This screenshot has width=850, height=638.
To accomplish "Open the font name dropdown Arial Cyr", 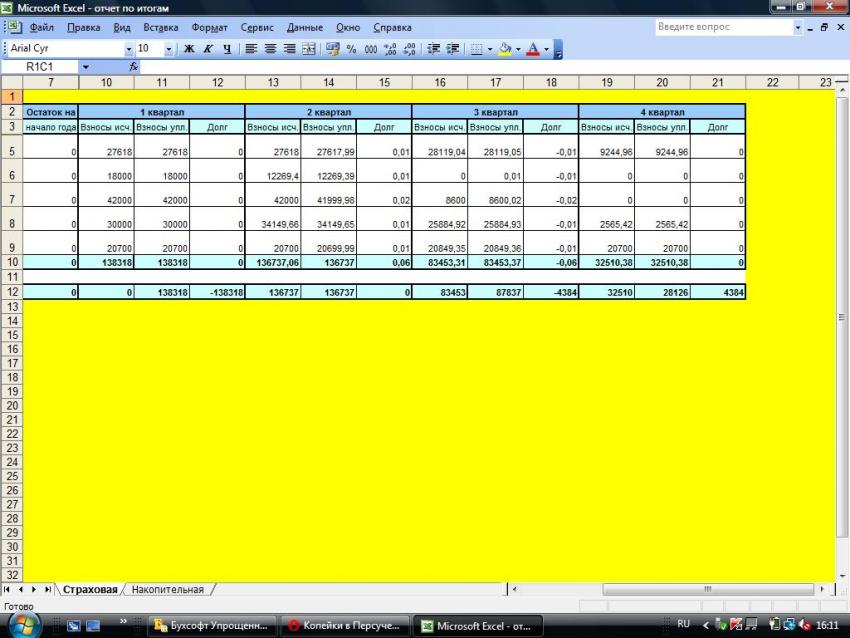I will pos(128,48).
